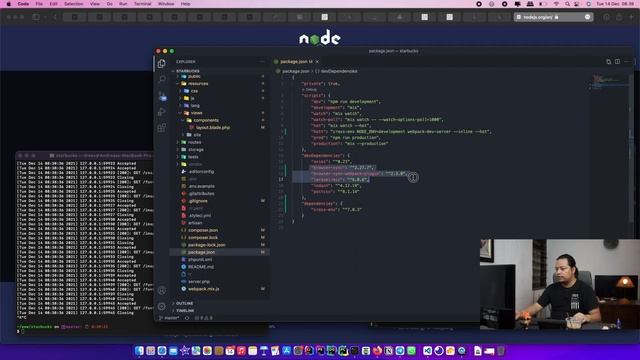The image size is (640, 360).
Task: Open the Code menu in menu bar
Action: 23,4
